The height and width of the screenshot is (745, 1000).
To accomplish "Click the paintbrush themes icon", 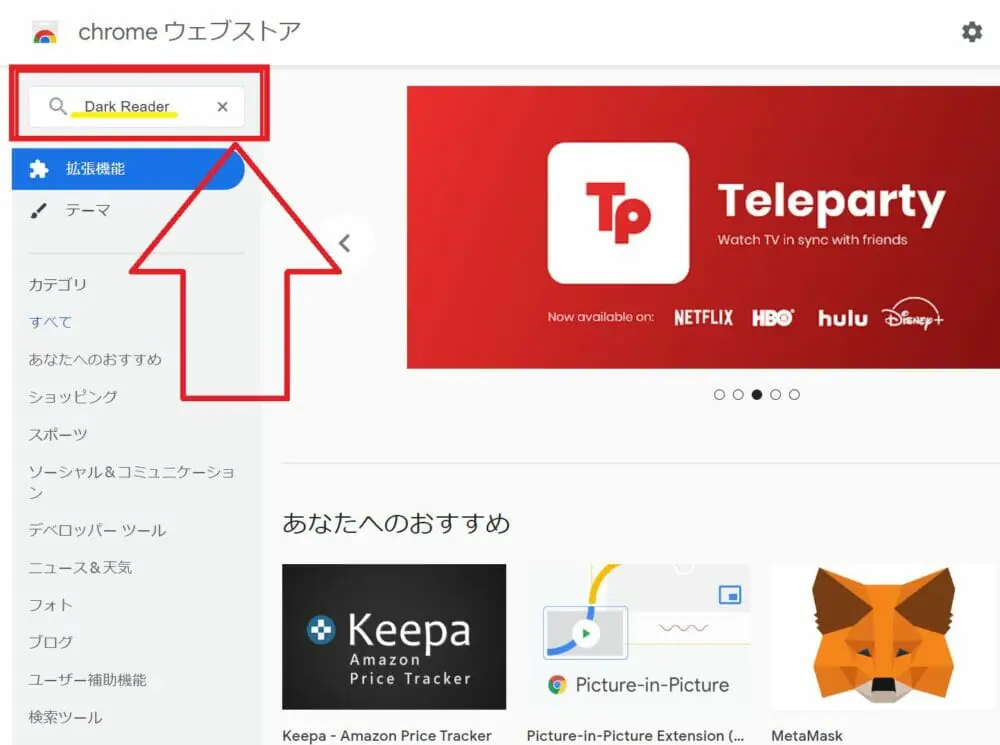I will (x=38, y=210).
